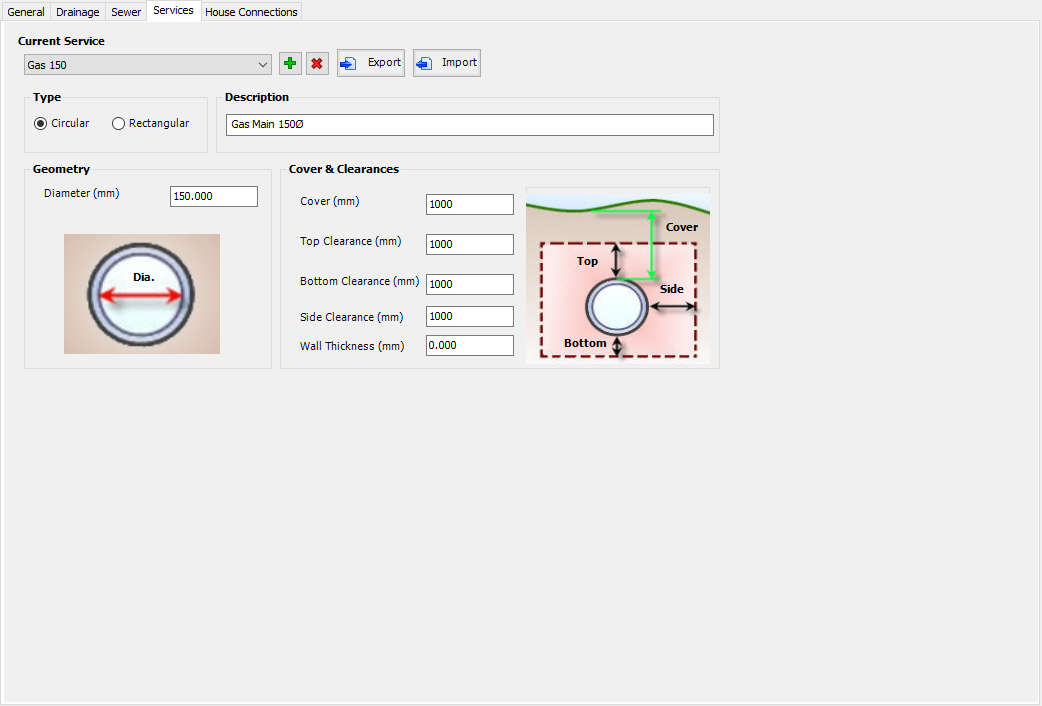Click the Geometry group title
The image size is (1042, 706).
click(61, 170)
